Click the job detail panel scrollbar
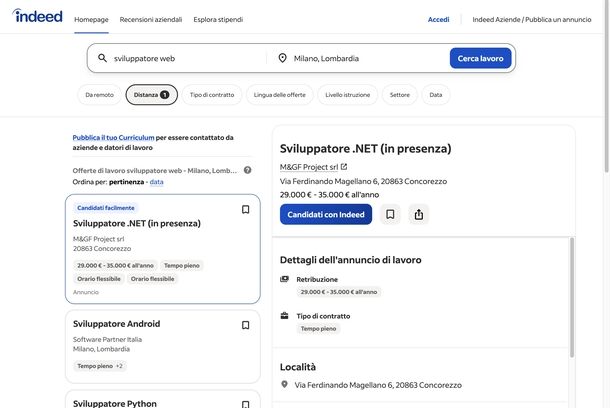 [x=572, y=298]
